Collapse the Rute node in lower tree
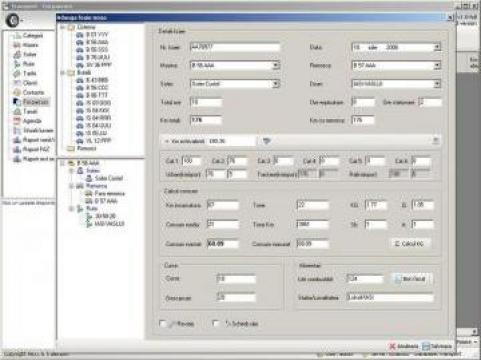Image resolution: width=481 pixels, height=360 pixels. click(71, 209)
